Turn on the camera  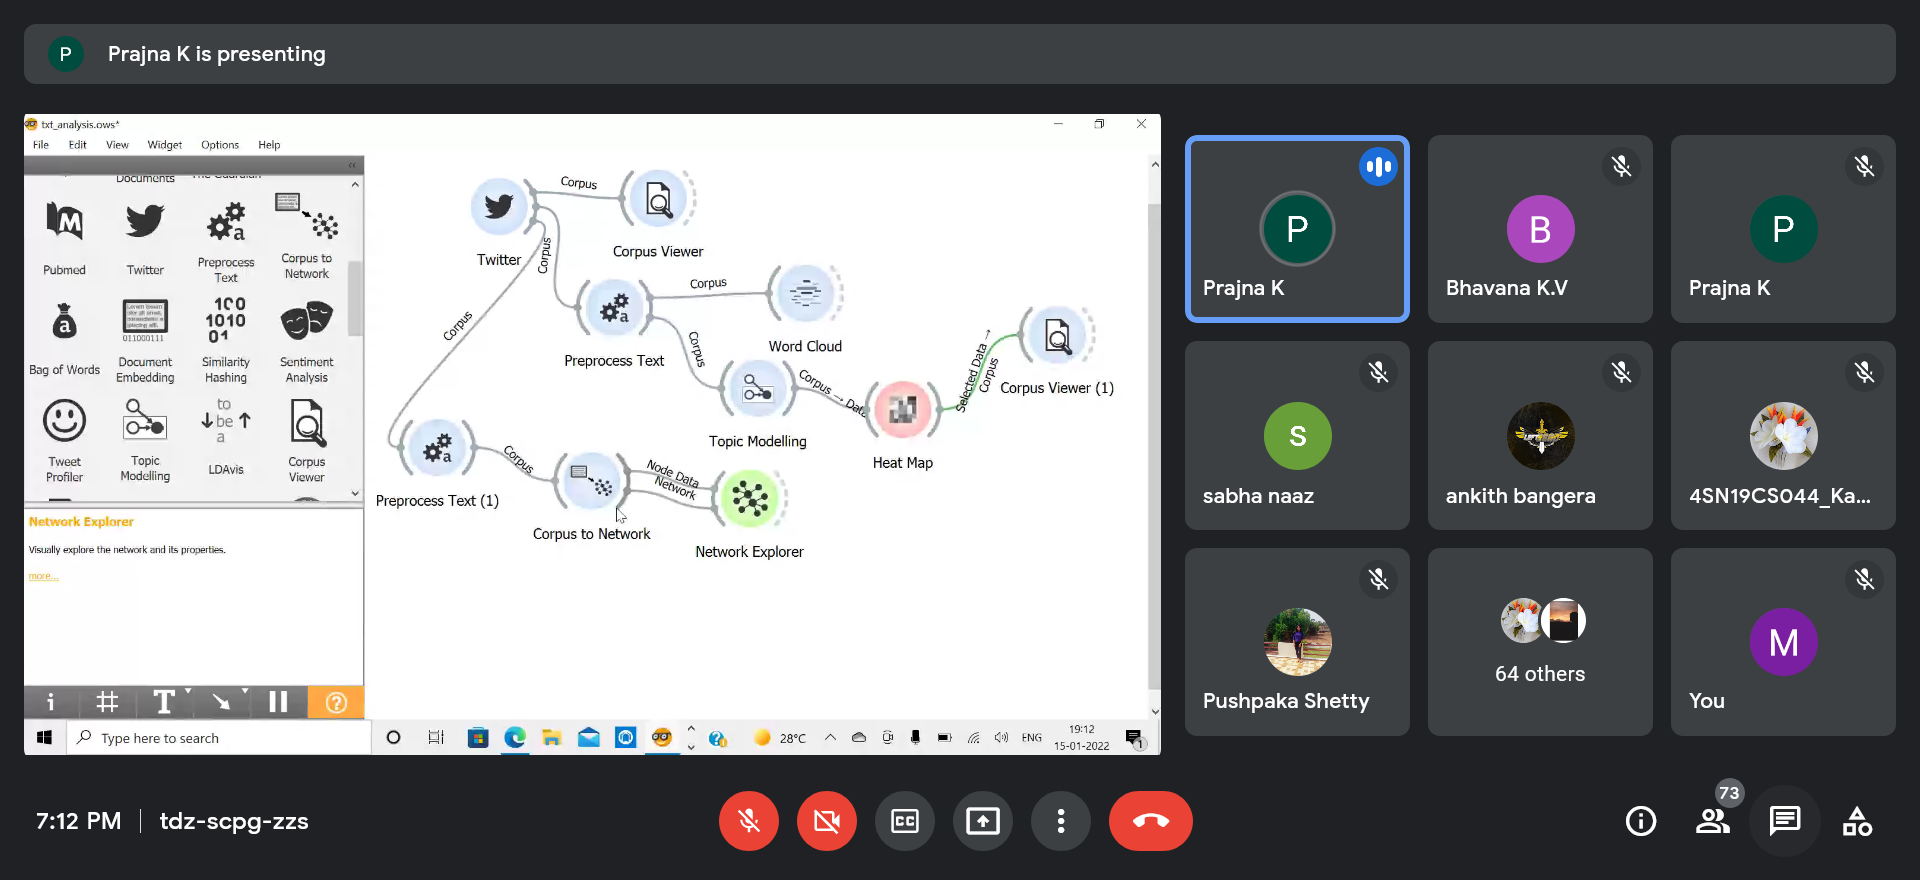[826, 821]
